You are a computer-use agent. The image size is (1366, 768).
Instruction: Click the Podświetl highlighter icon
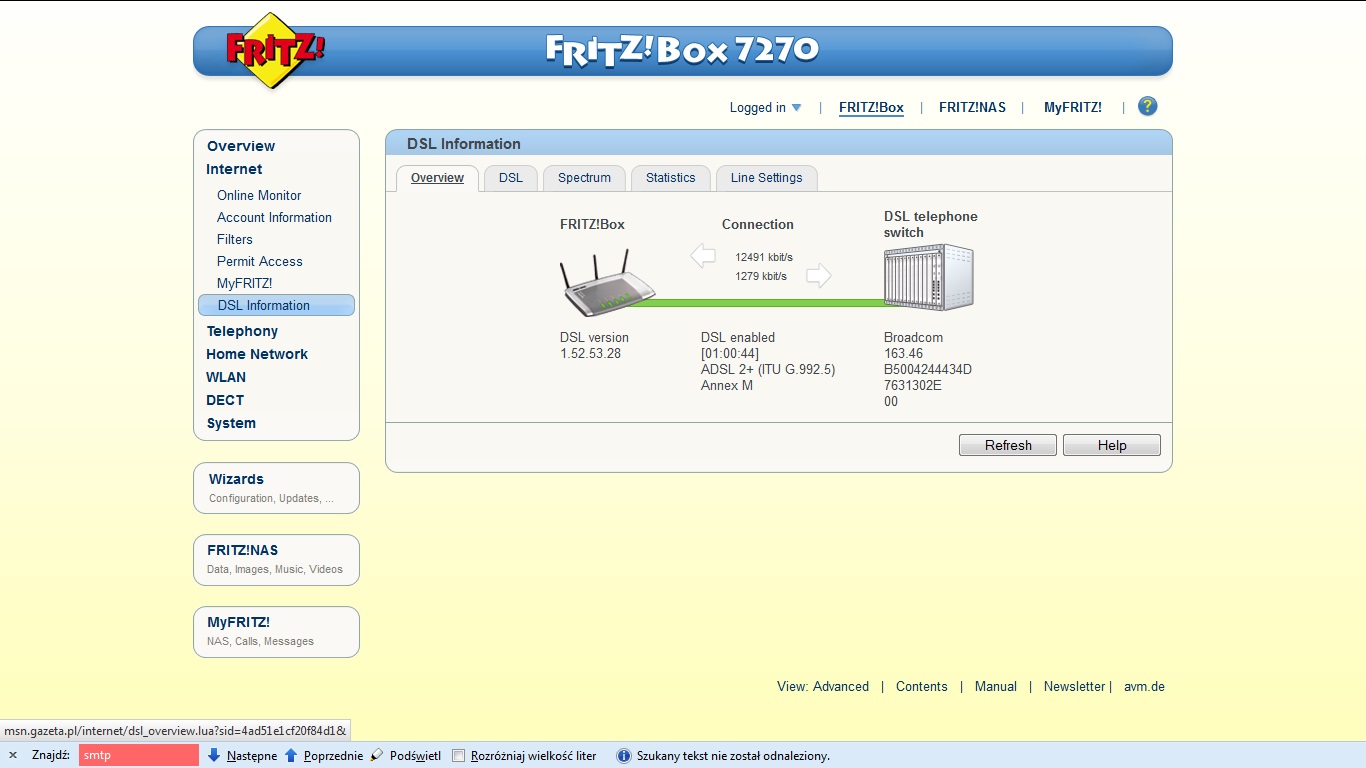coord(377,755)
